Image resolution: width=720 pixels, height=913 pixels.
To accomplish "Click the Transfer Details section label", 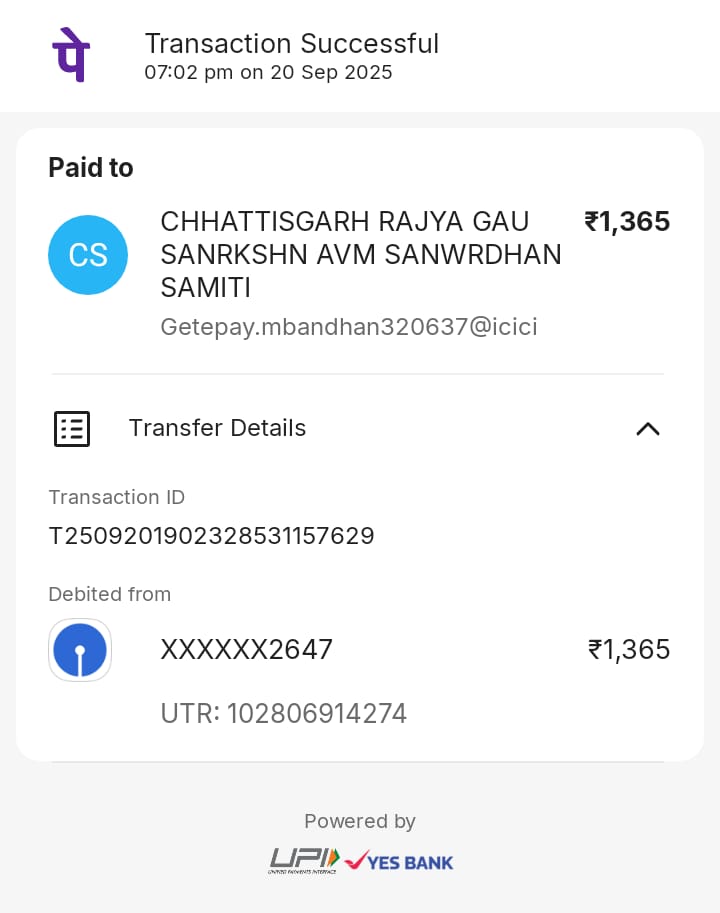I will (217, 428).
